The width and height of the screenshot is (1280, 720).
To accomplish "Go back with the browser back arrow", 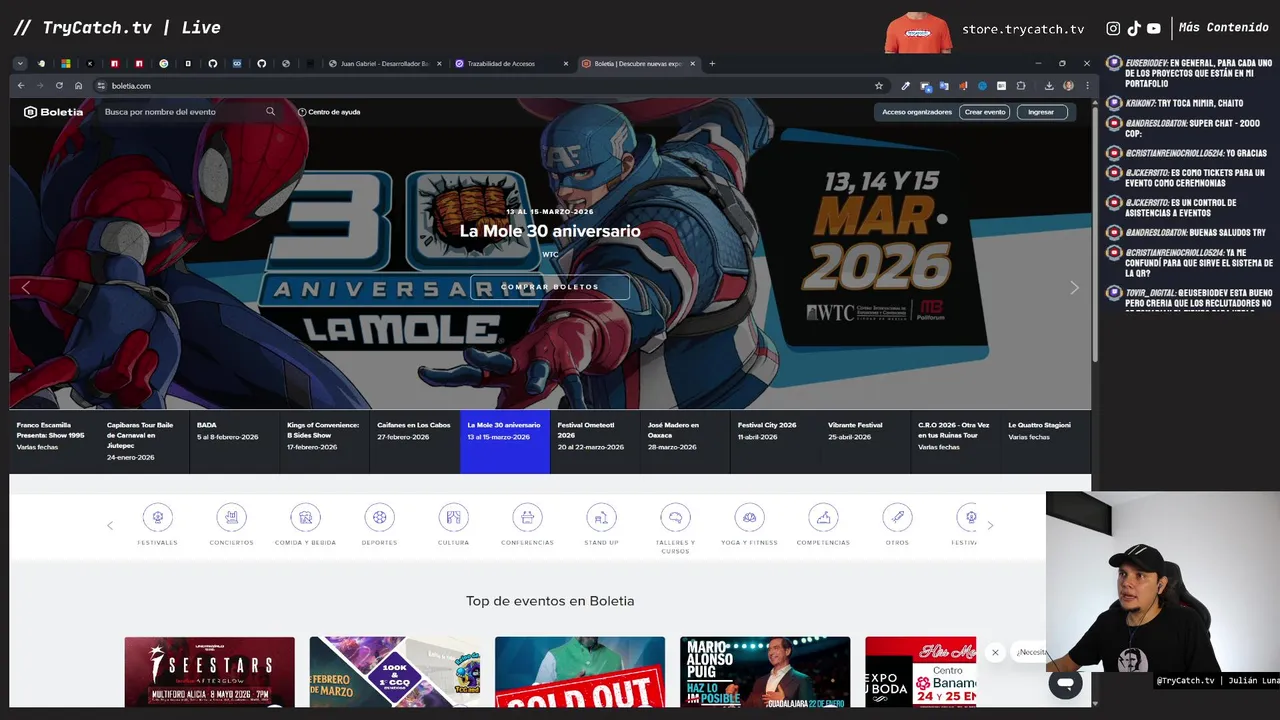I will coord(21,86).
